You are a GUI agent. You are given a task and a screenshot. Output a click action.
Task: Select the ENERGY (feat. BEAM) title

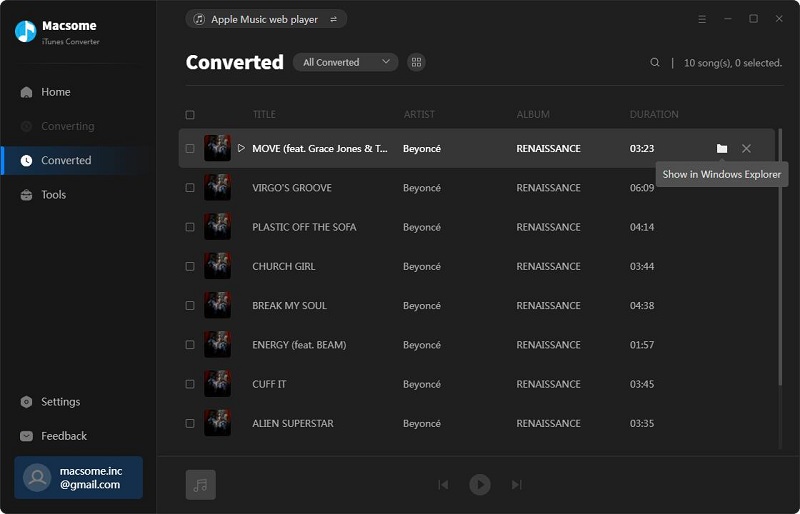(299, 345)
